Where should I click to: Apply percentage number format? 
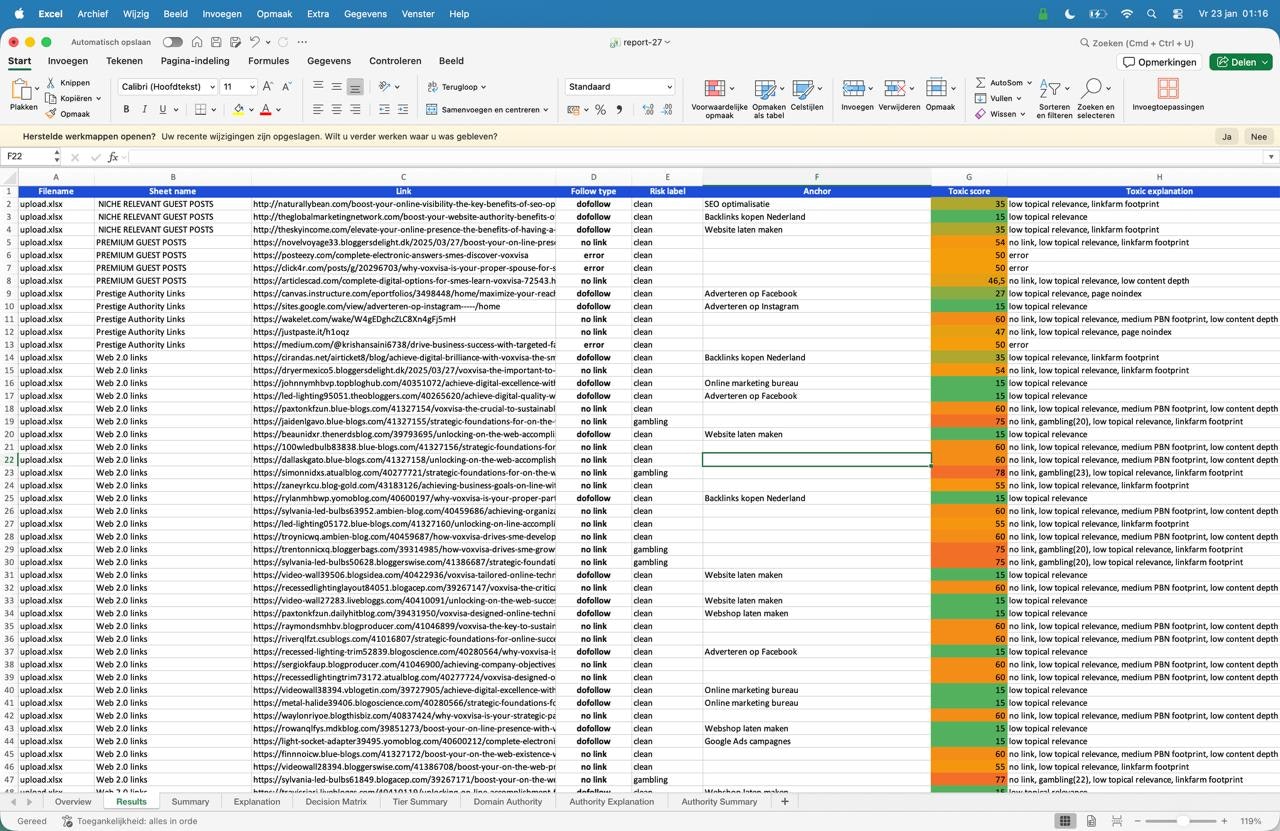(600, 108)
